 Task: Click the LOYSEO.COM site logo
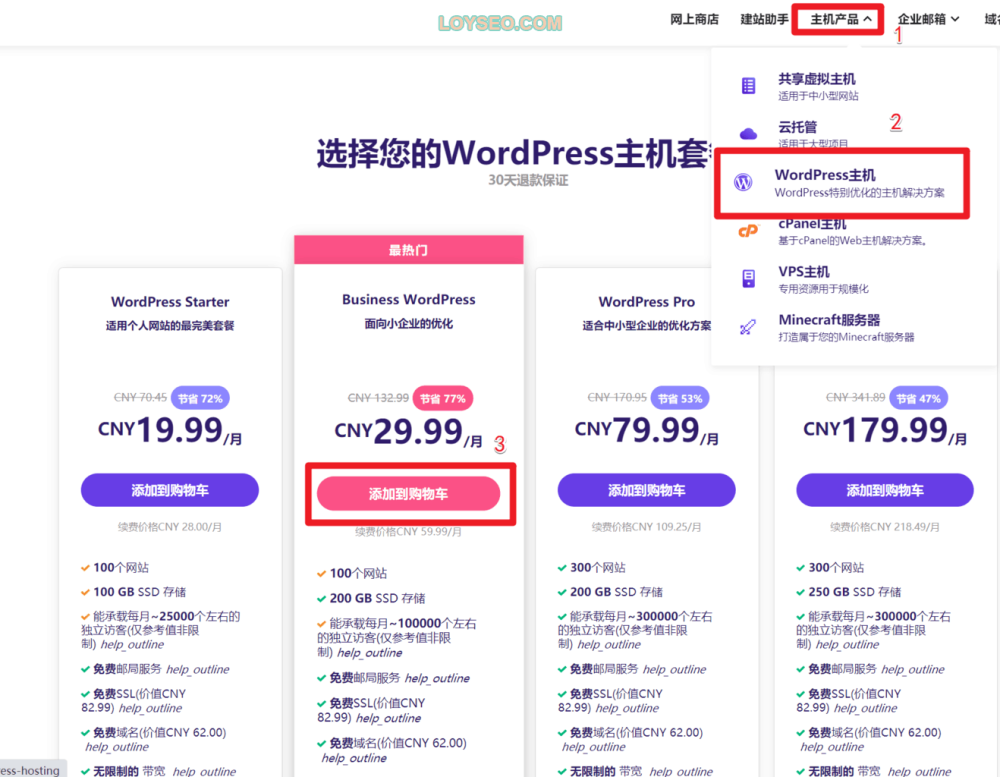click(x=500, y=23)
